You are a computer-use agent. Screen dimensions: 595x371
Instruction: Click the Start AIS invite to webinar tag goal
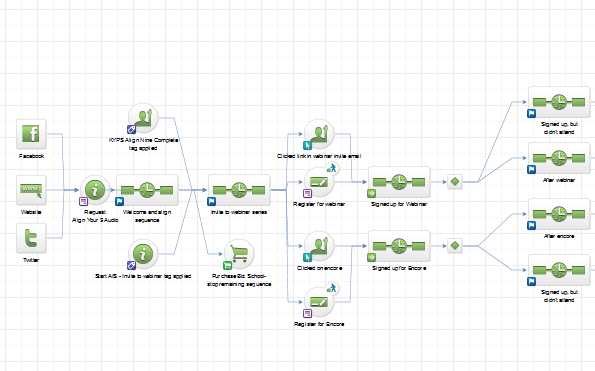click(143, 254)
